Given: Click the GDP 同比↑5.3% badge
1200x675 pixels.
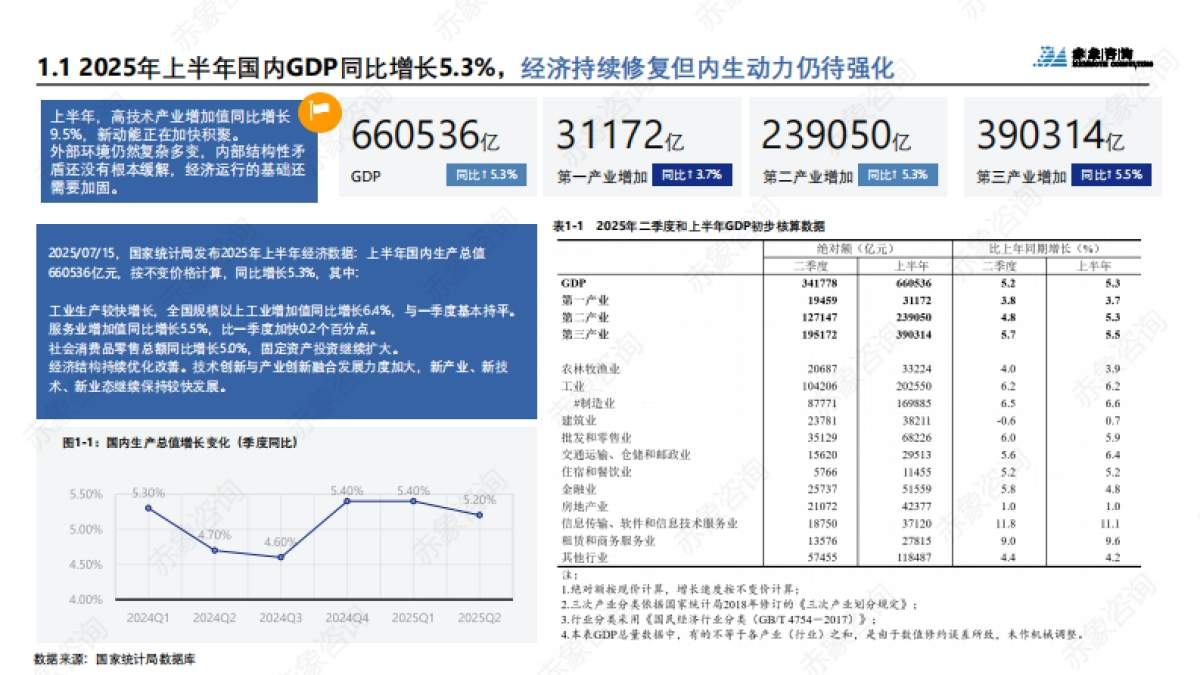Looking at the screenshot, I should click(x=486, y=175).
